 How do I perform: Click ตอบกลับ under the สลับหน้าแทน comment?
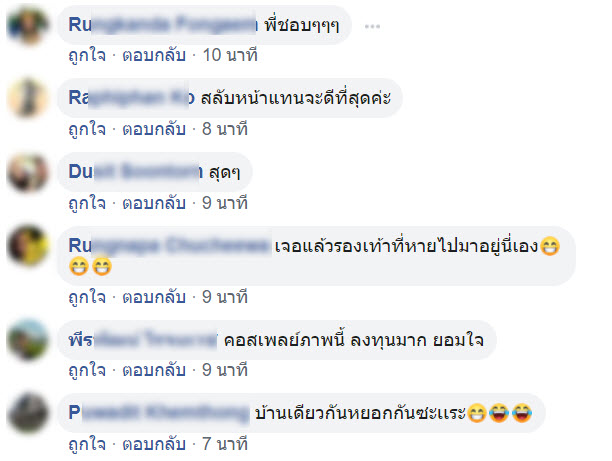(x=154, y=129)
